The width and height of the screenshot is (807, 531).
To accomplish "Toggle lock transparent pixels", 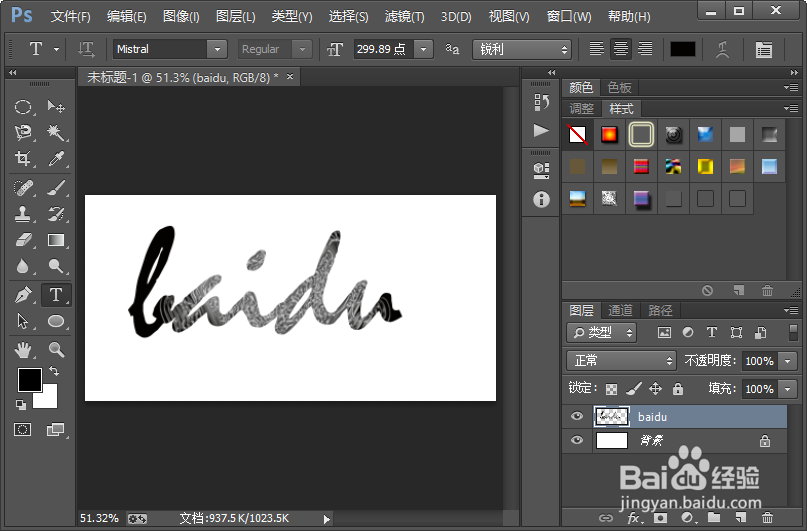I will click(x=611, y=389).
